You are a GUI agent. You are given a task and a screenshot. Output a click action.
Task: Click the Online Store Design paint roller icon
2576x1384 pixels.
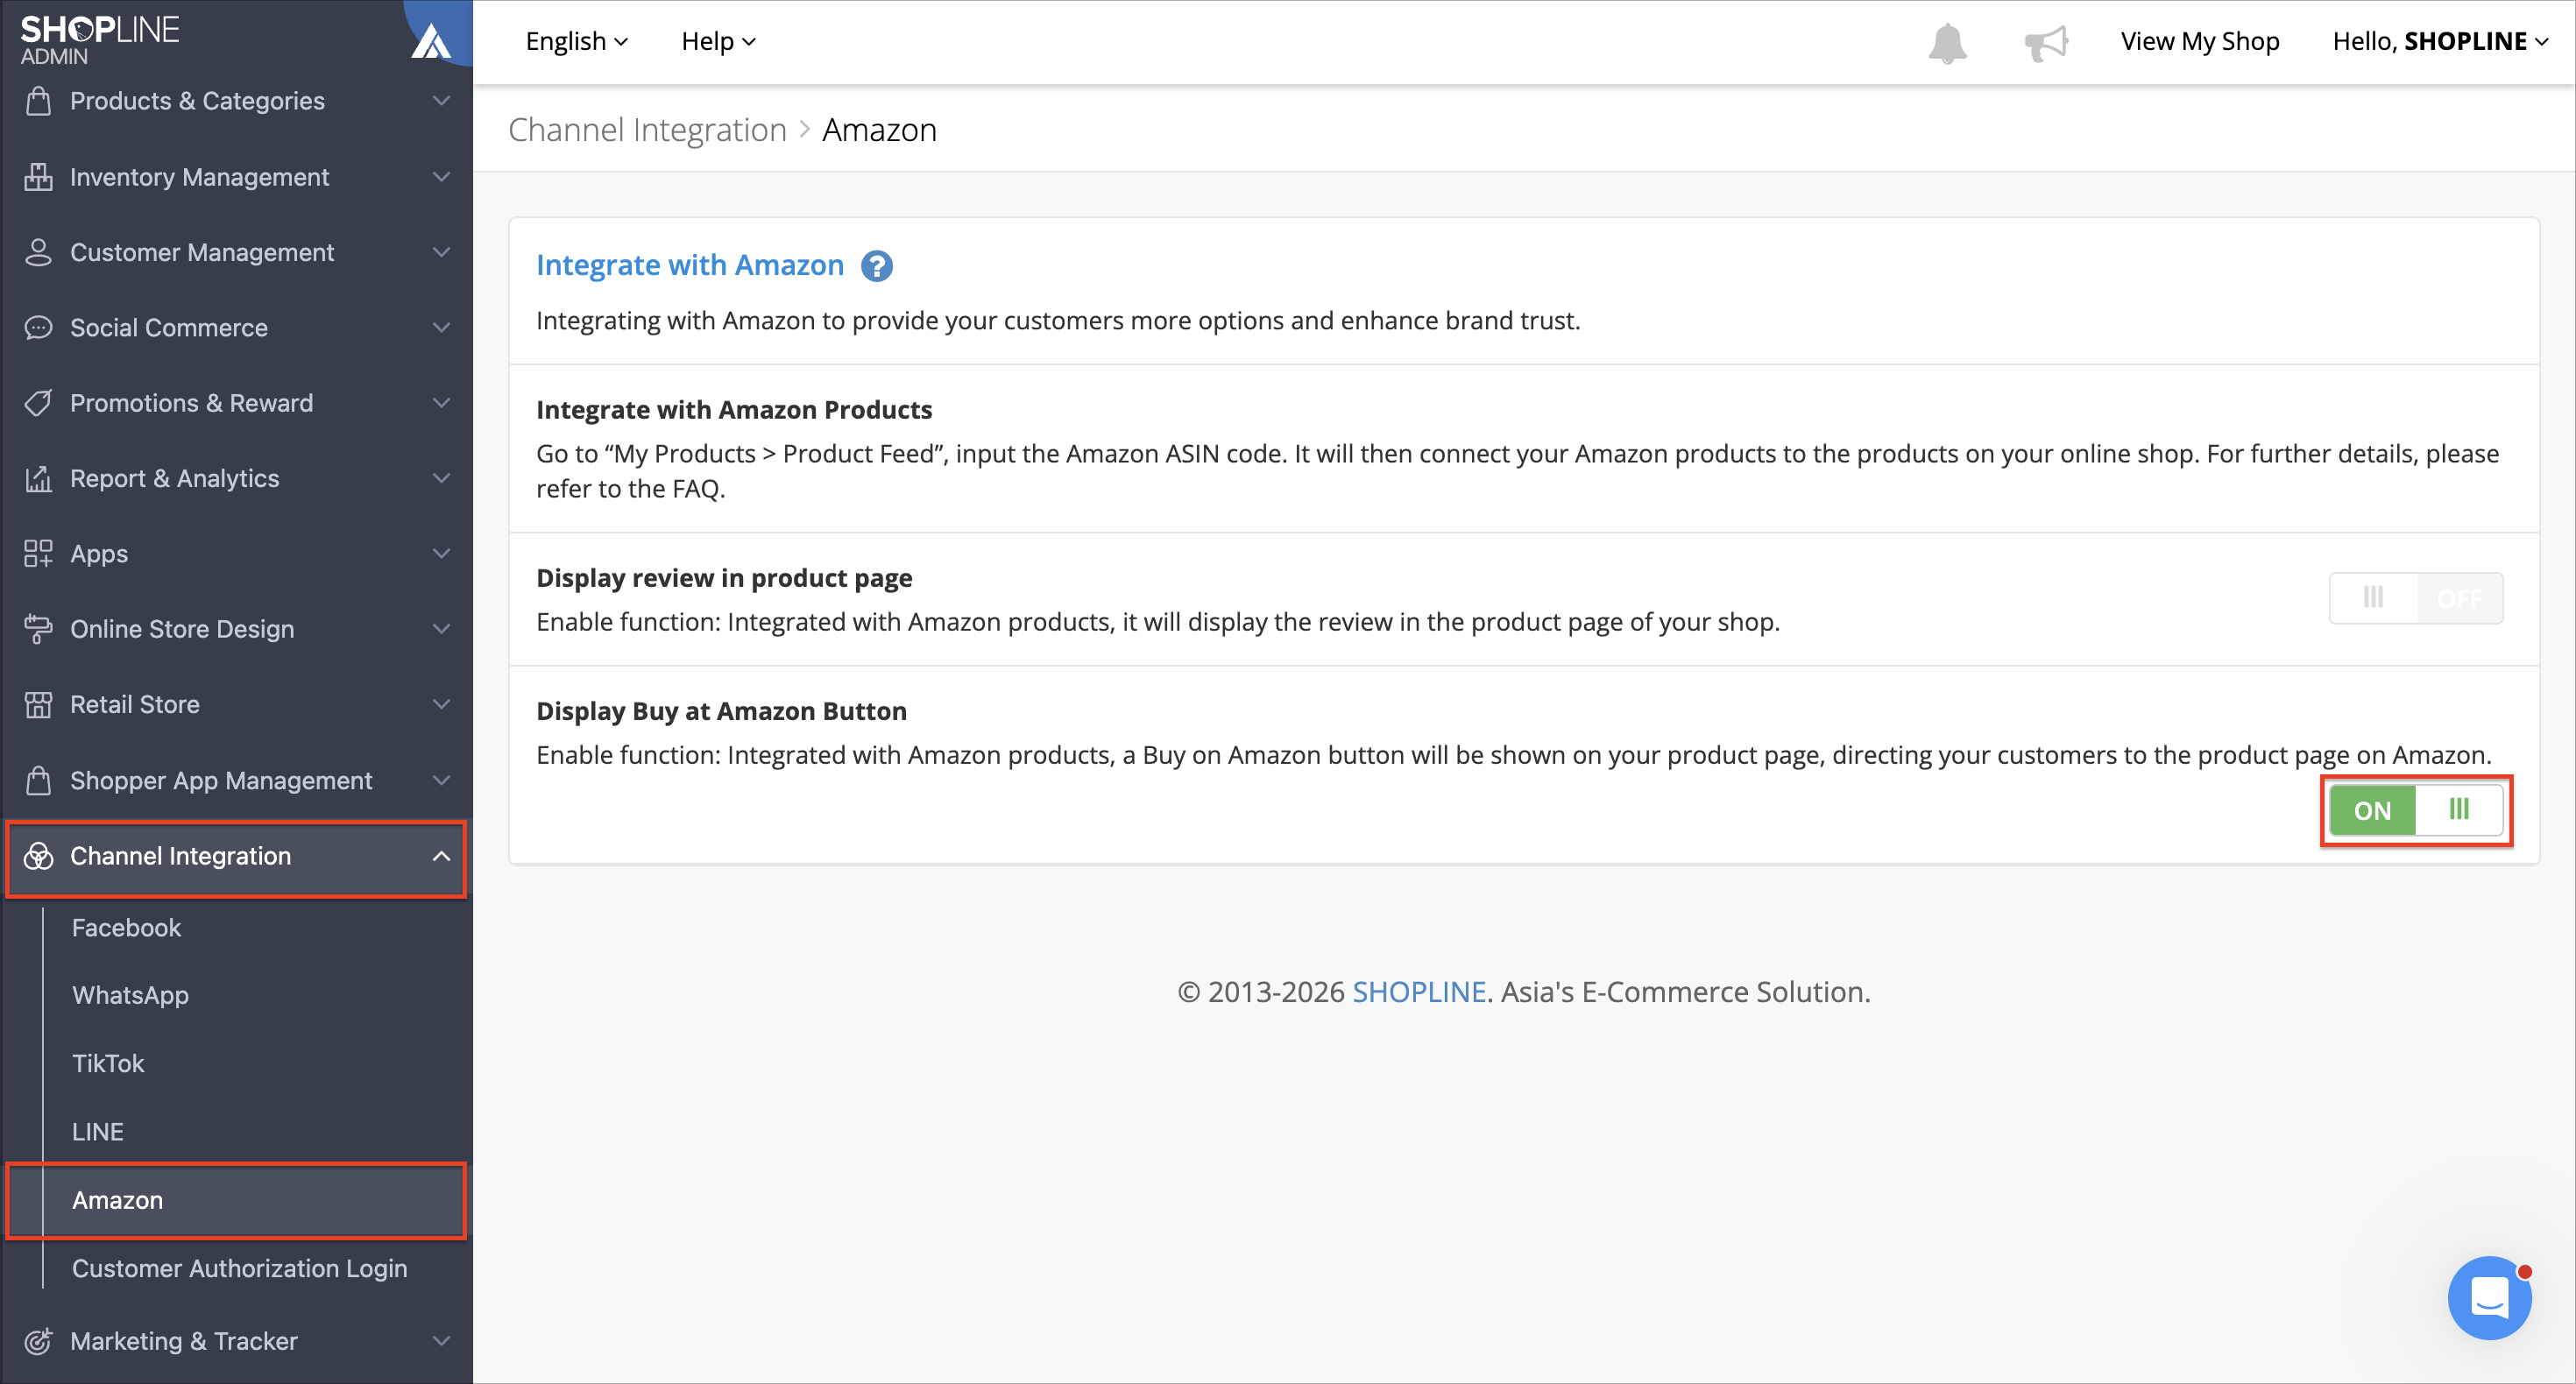(38, 629)
